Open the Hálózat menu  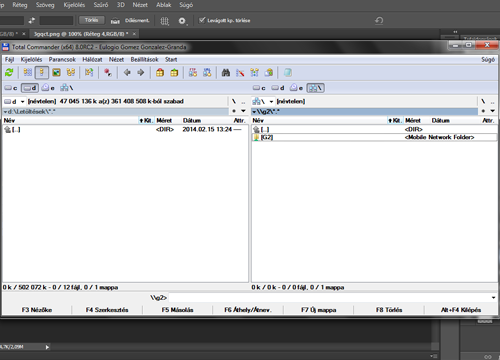click(92, 60)
